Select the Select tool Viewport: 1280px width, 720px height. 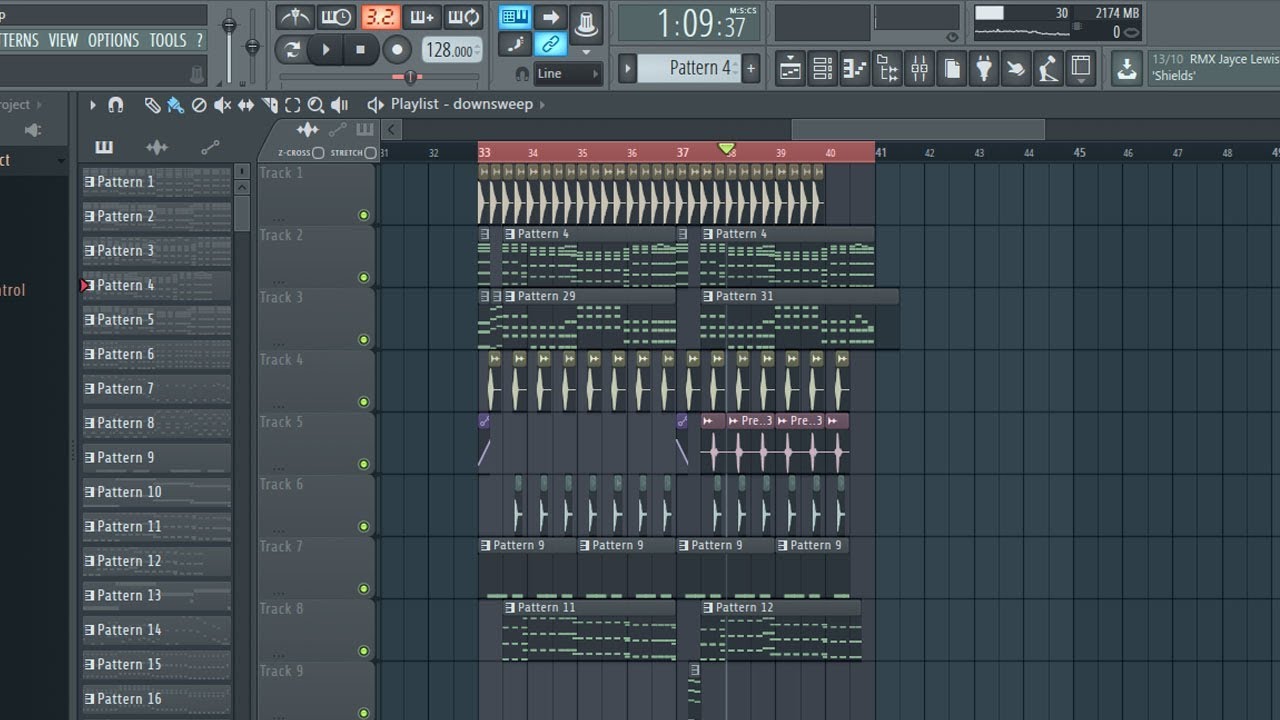click(292, 105)
